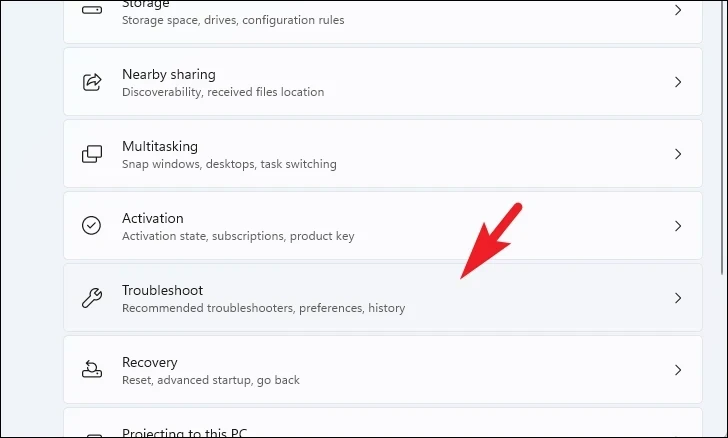Open the Activation product key settings

point(383,226)
